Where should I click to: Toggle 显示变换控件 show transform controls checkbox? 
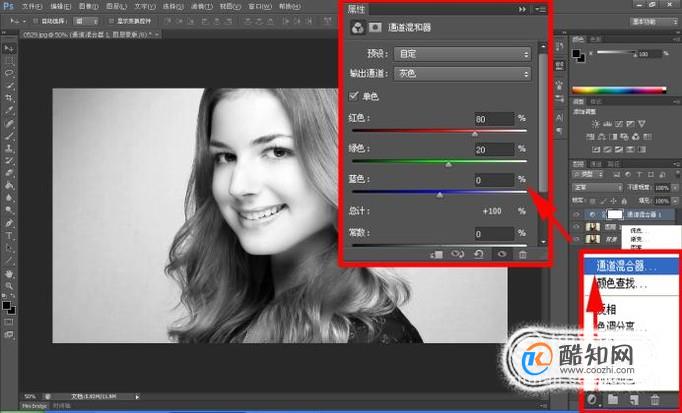coord(111,21)
